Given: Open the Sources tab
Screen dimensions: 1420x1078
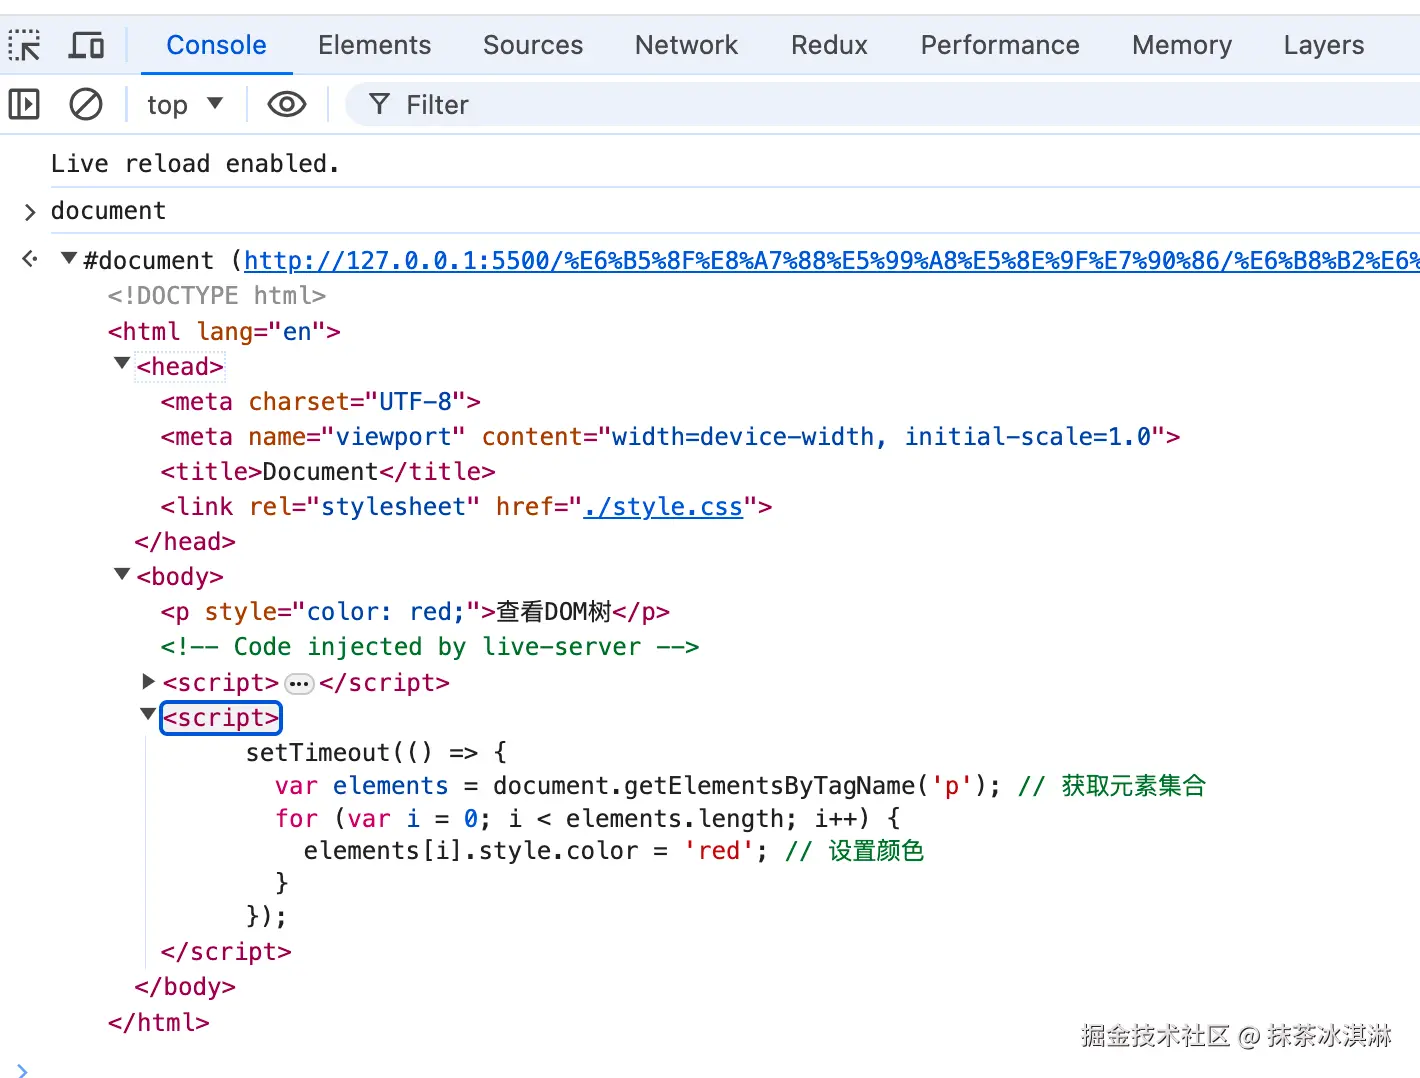Looking at the screenshot, I should pos(533,45).
